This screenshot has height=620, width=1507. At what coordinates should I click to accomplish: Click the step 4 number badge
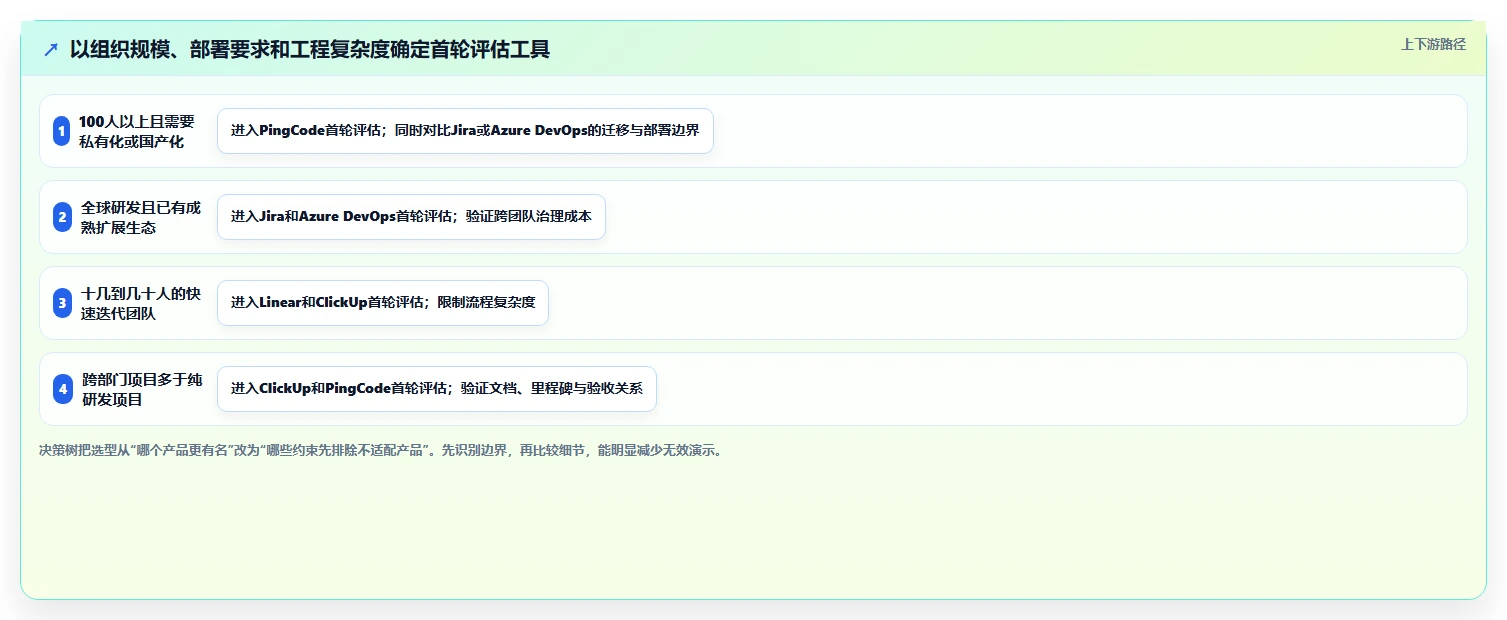click(x=62, y=389)
